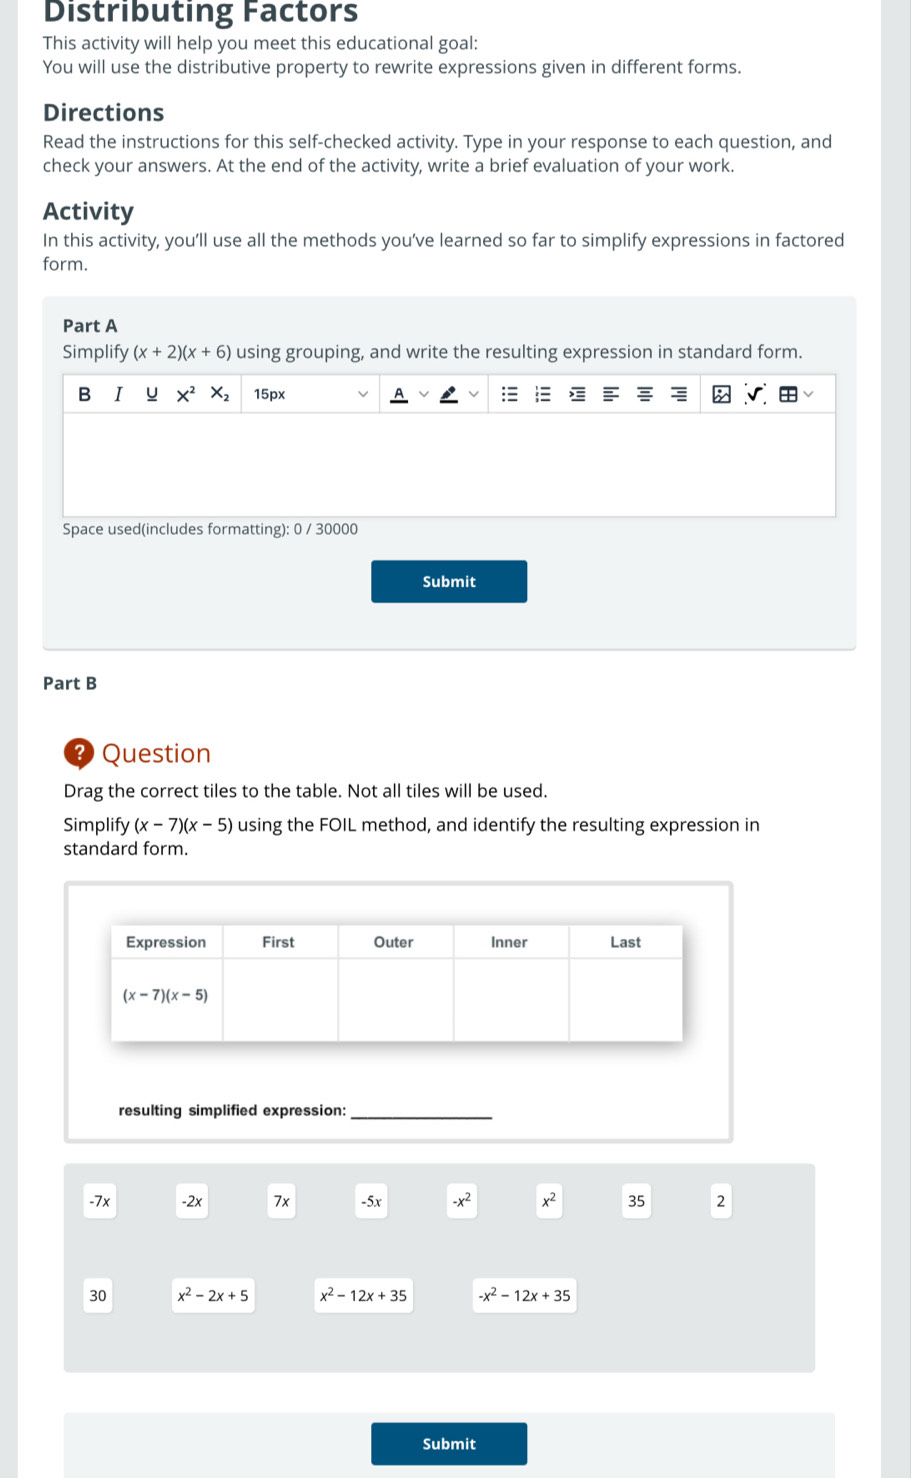Click inside the Part A text editor
911x1478 pixels.
(449, 463)
